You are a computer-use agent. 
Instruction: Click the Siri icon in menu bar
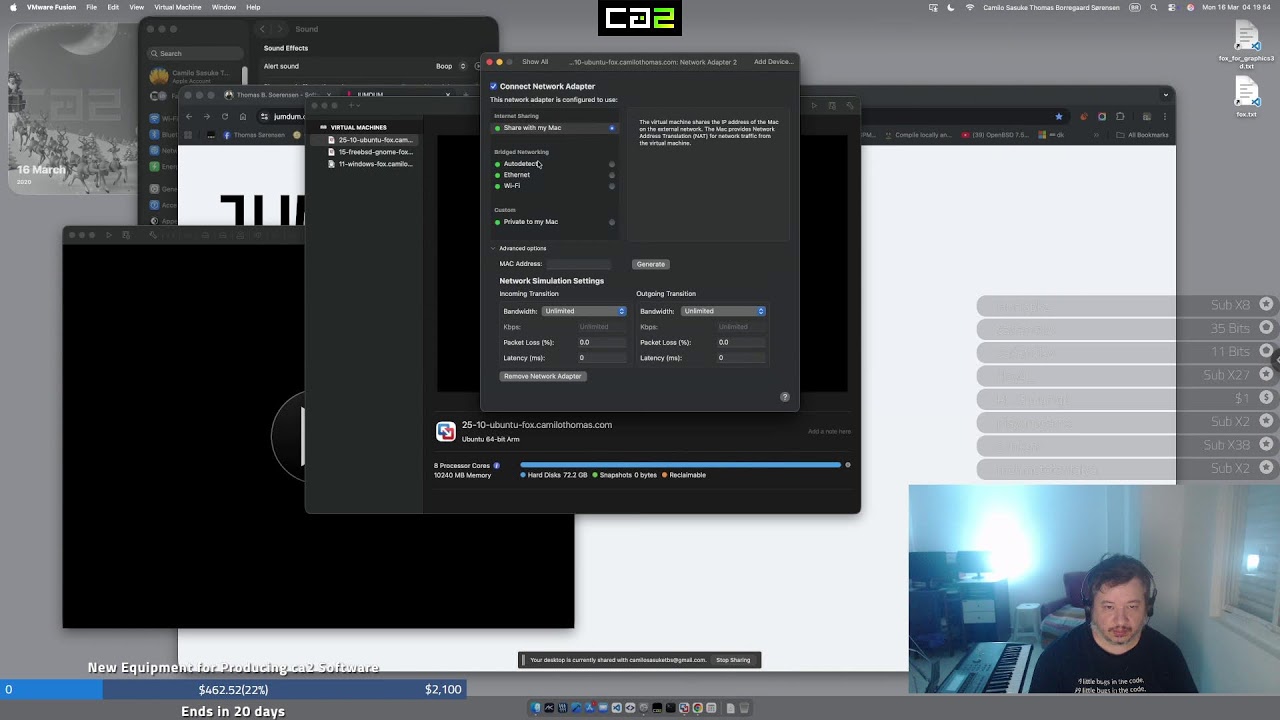[x=1190, y=7]
